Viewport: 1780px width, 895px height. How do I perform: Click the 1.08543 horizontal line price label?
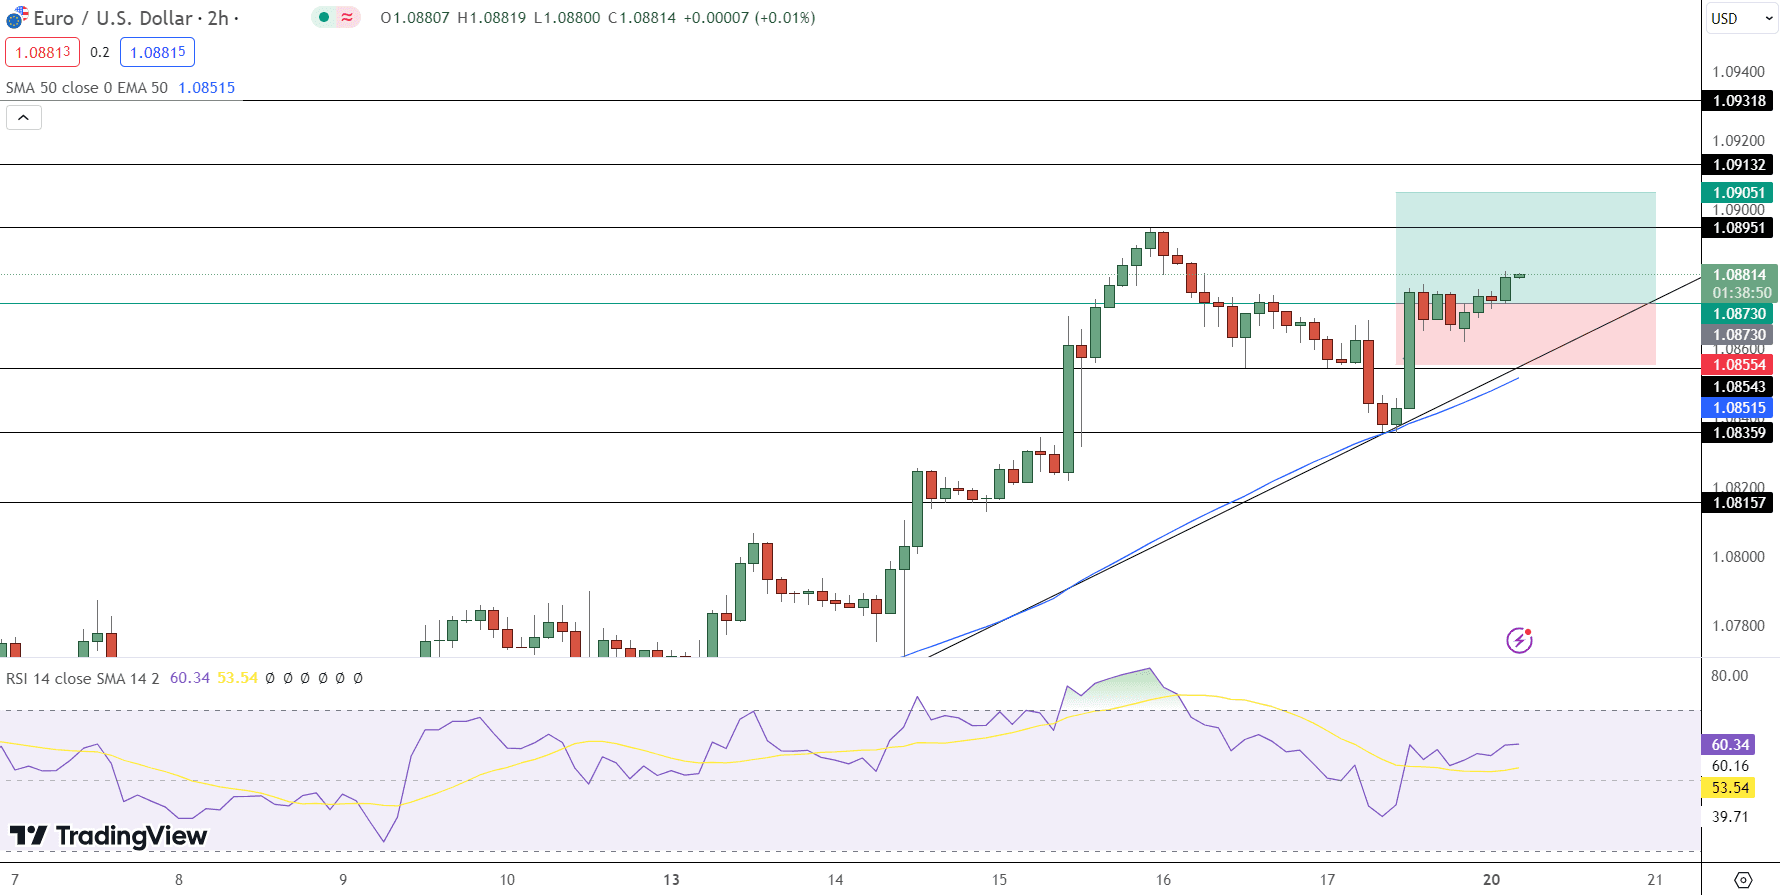point(1738,387)
